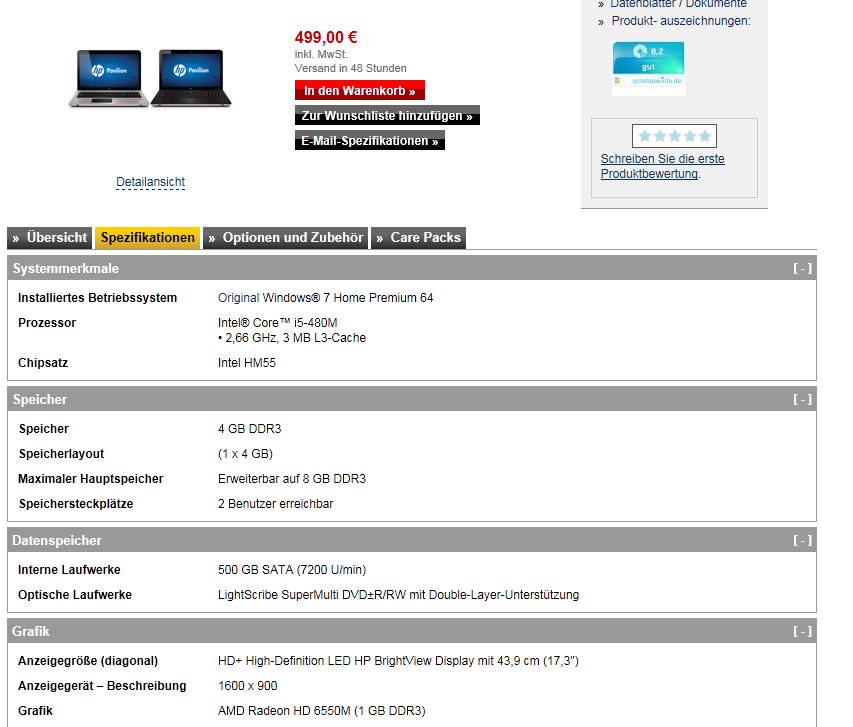Click 500 GB SATA (7200 U/min) value

292,570
